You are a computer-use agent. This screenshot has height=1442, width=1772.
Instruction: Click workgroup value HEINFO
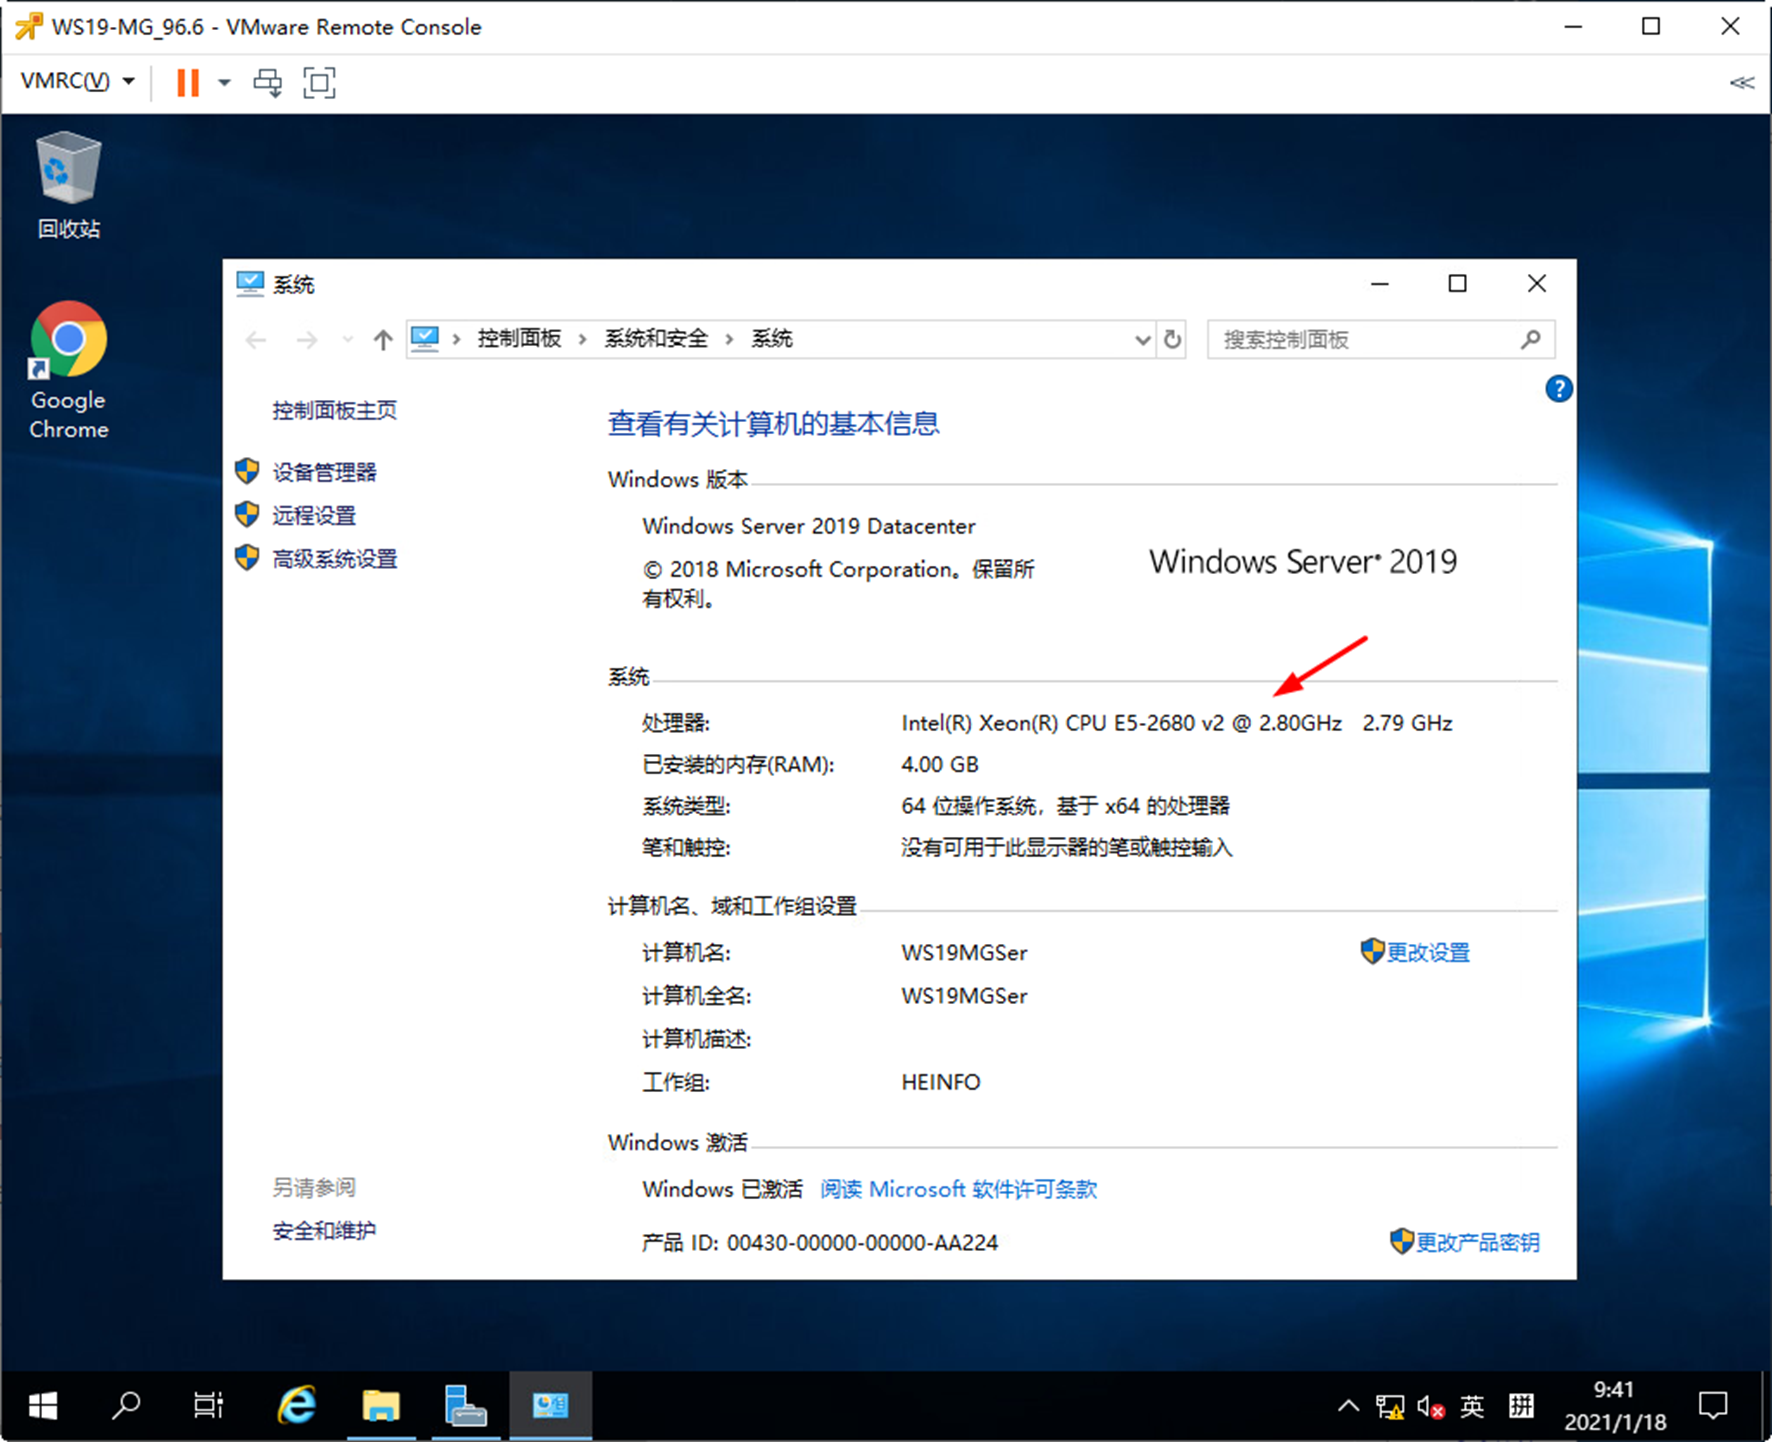tap(941, 1082)
